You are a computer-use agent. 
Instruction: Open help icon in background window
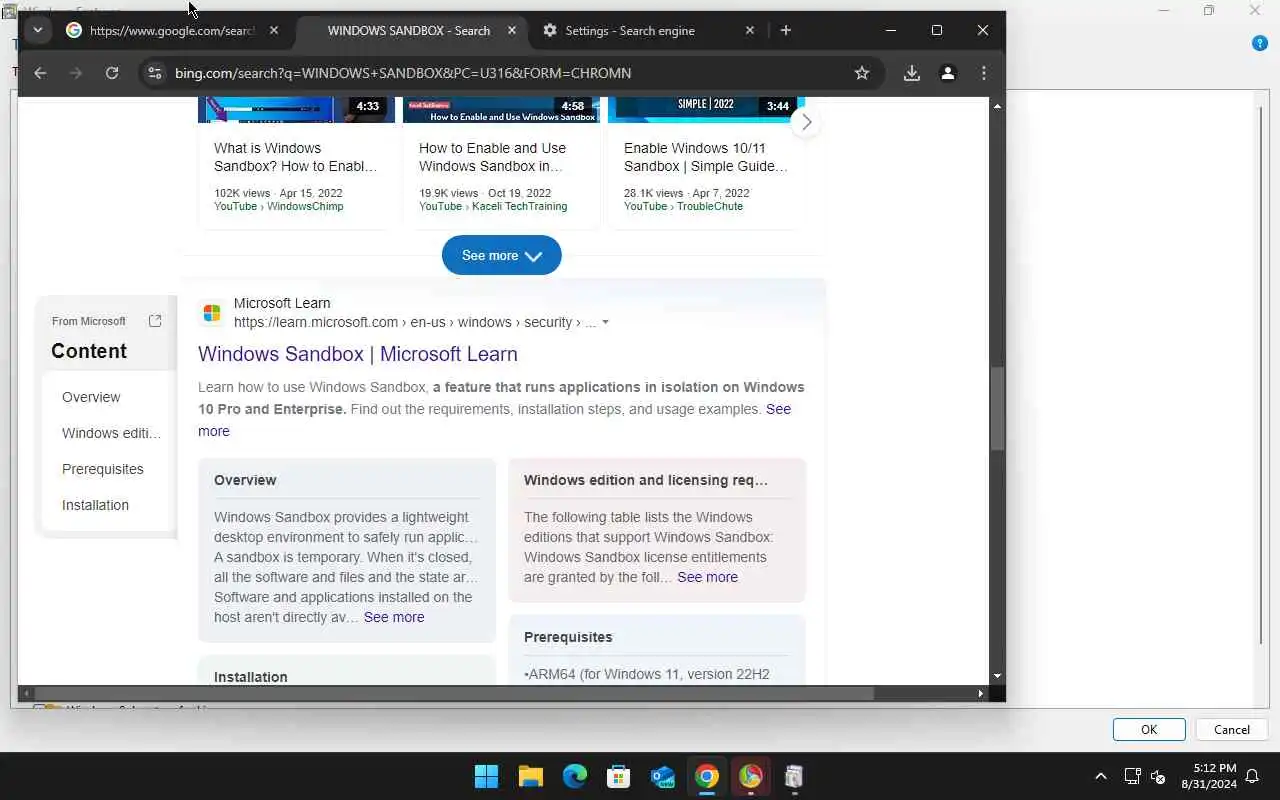1260,43
